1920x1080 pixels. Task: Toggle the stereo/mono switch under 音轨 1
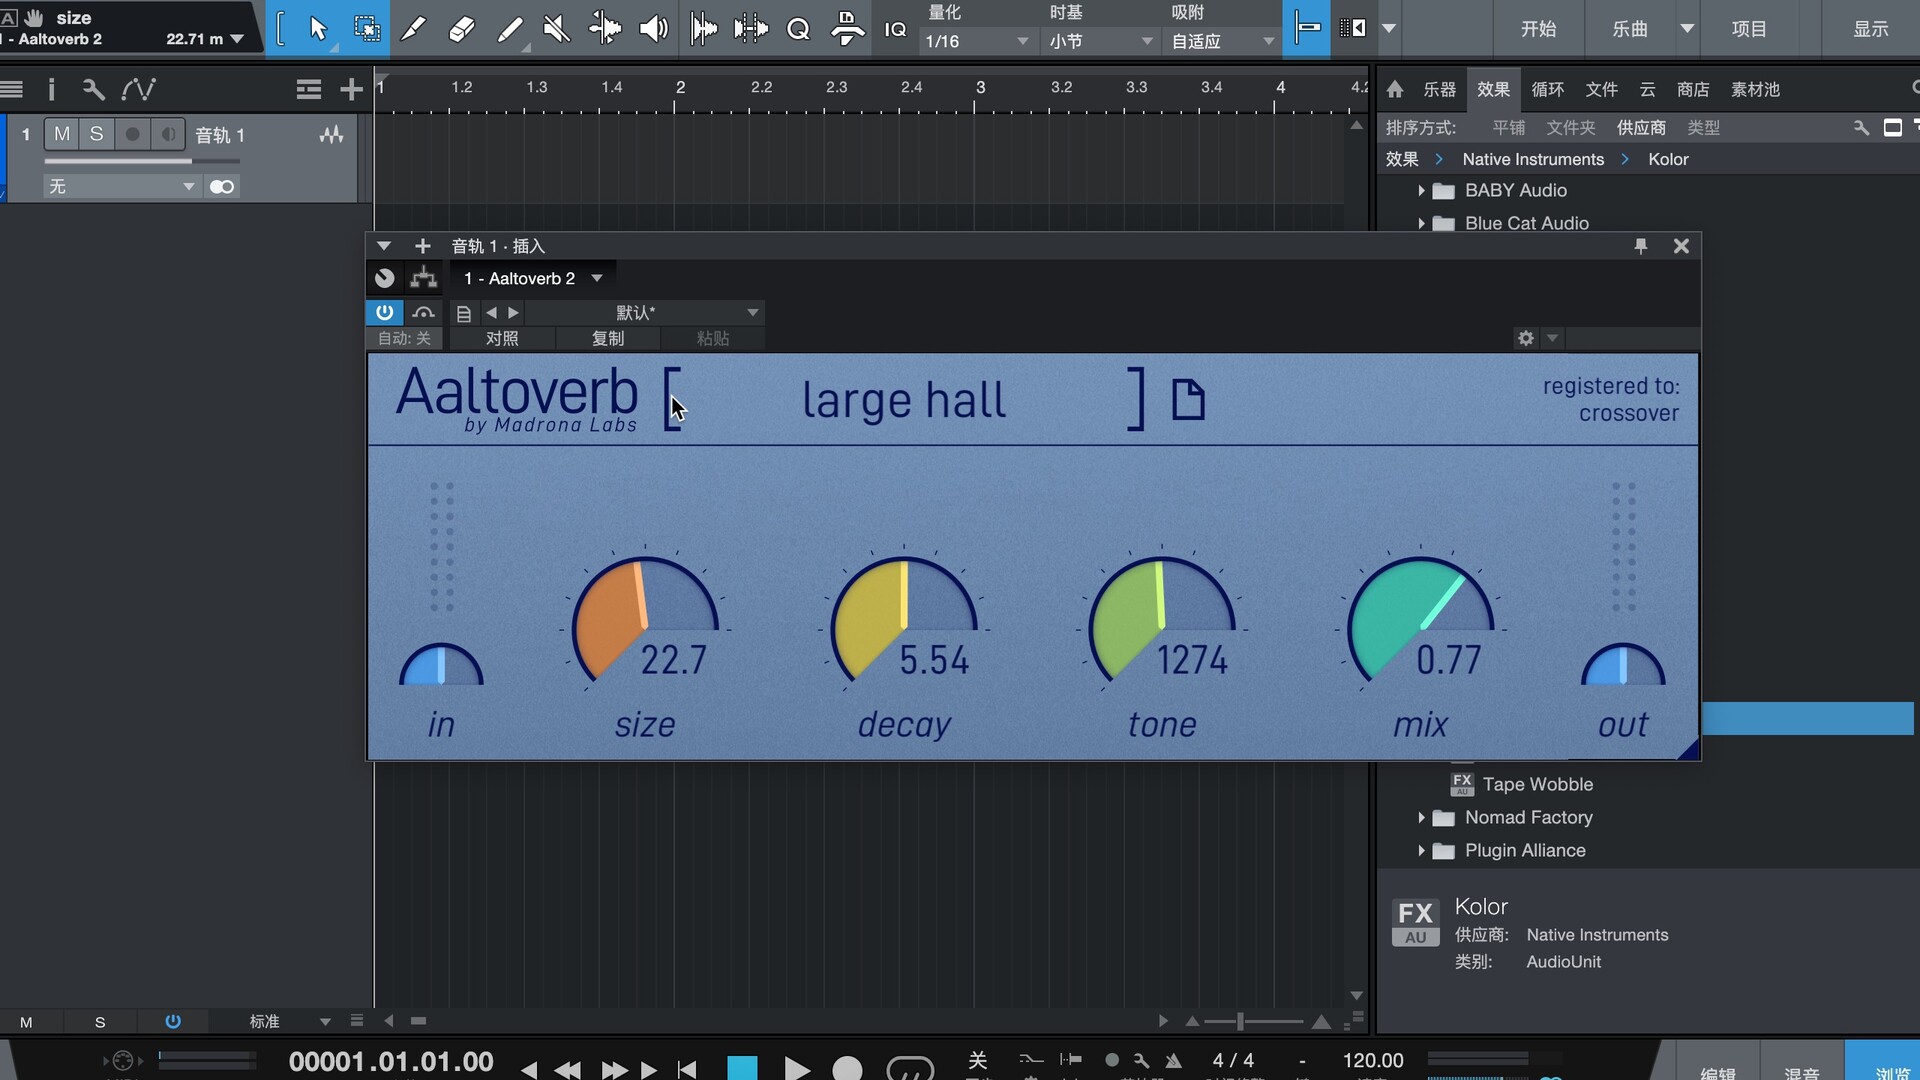(x=222, y=187)
